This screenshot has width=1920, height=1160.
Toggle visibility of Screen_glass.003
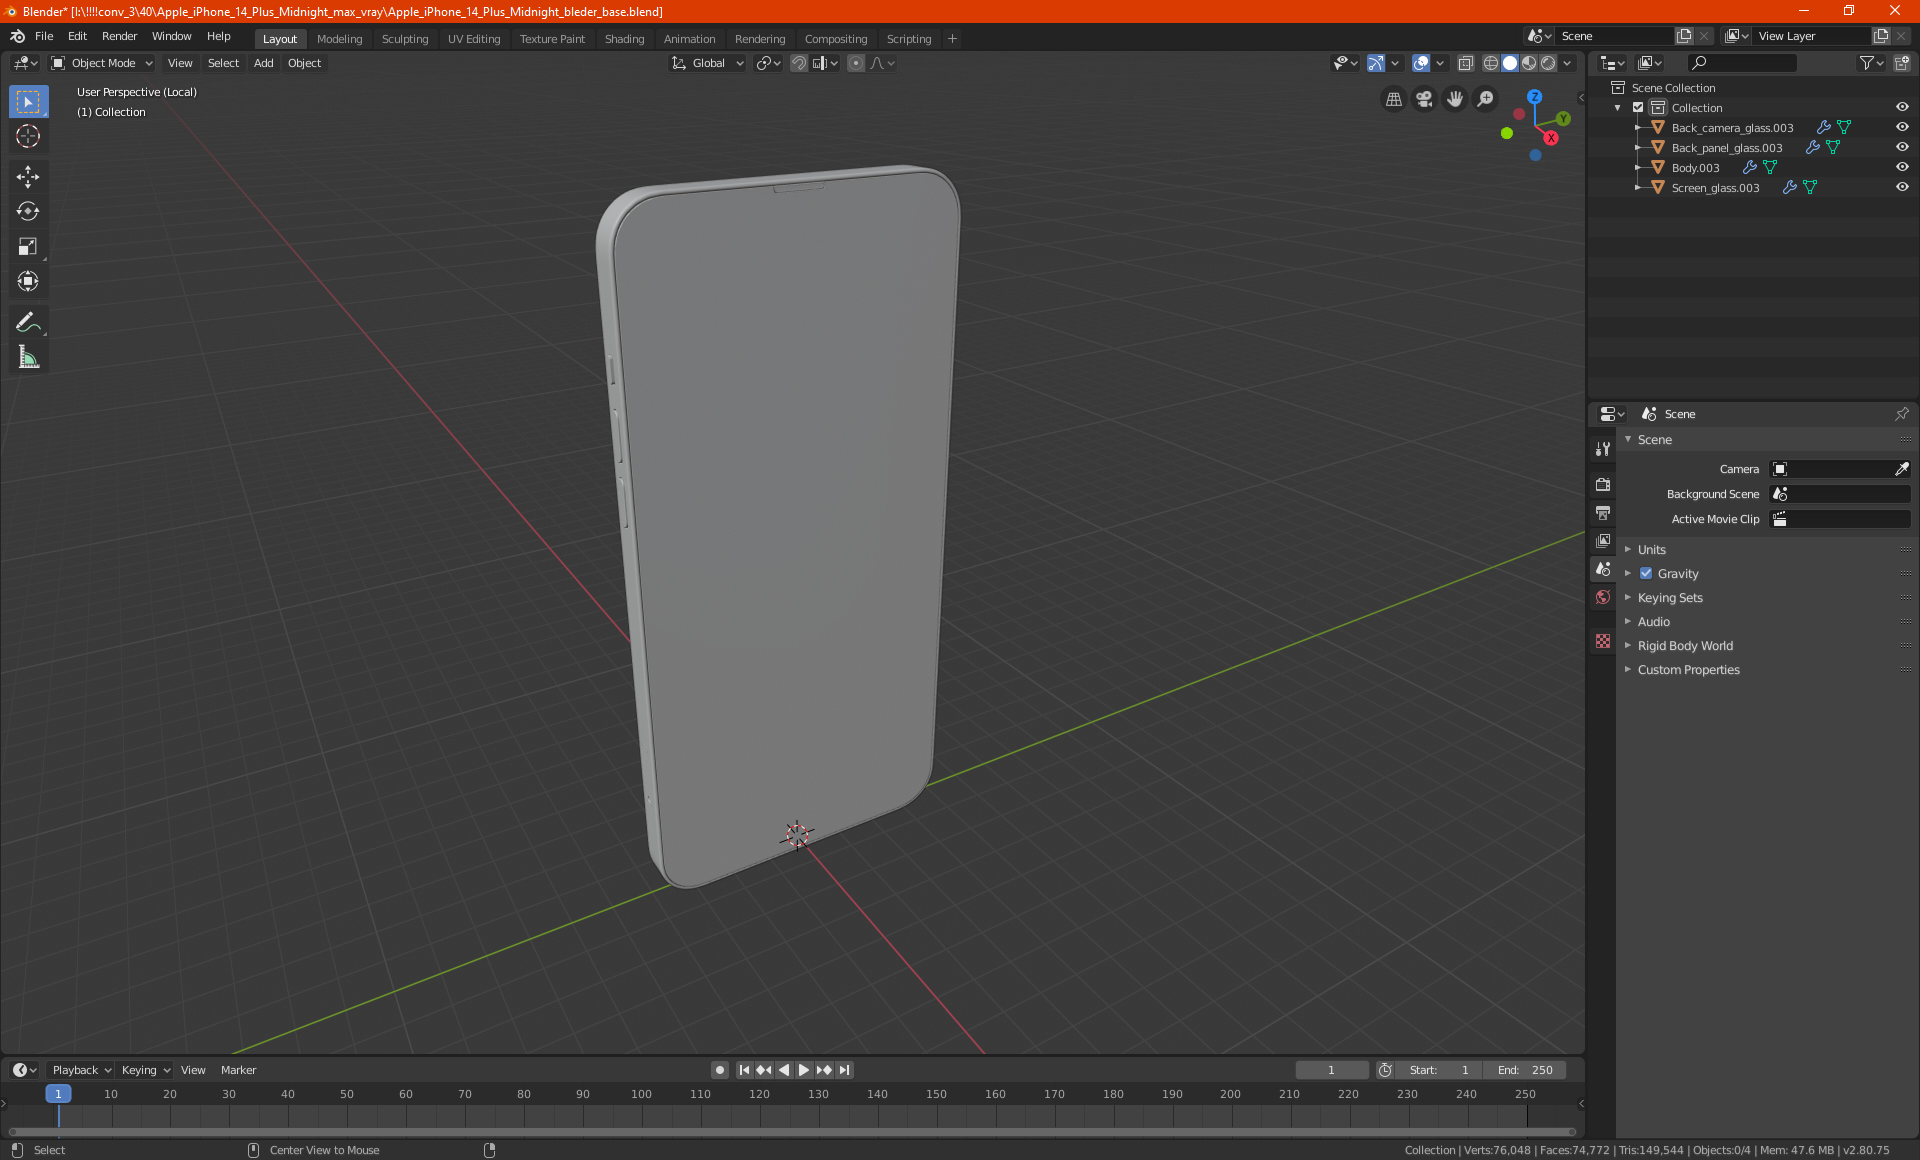click(1904, 188)
